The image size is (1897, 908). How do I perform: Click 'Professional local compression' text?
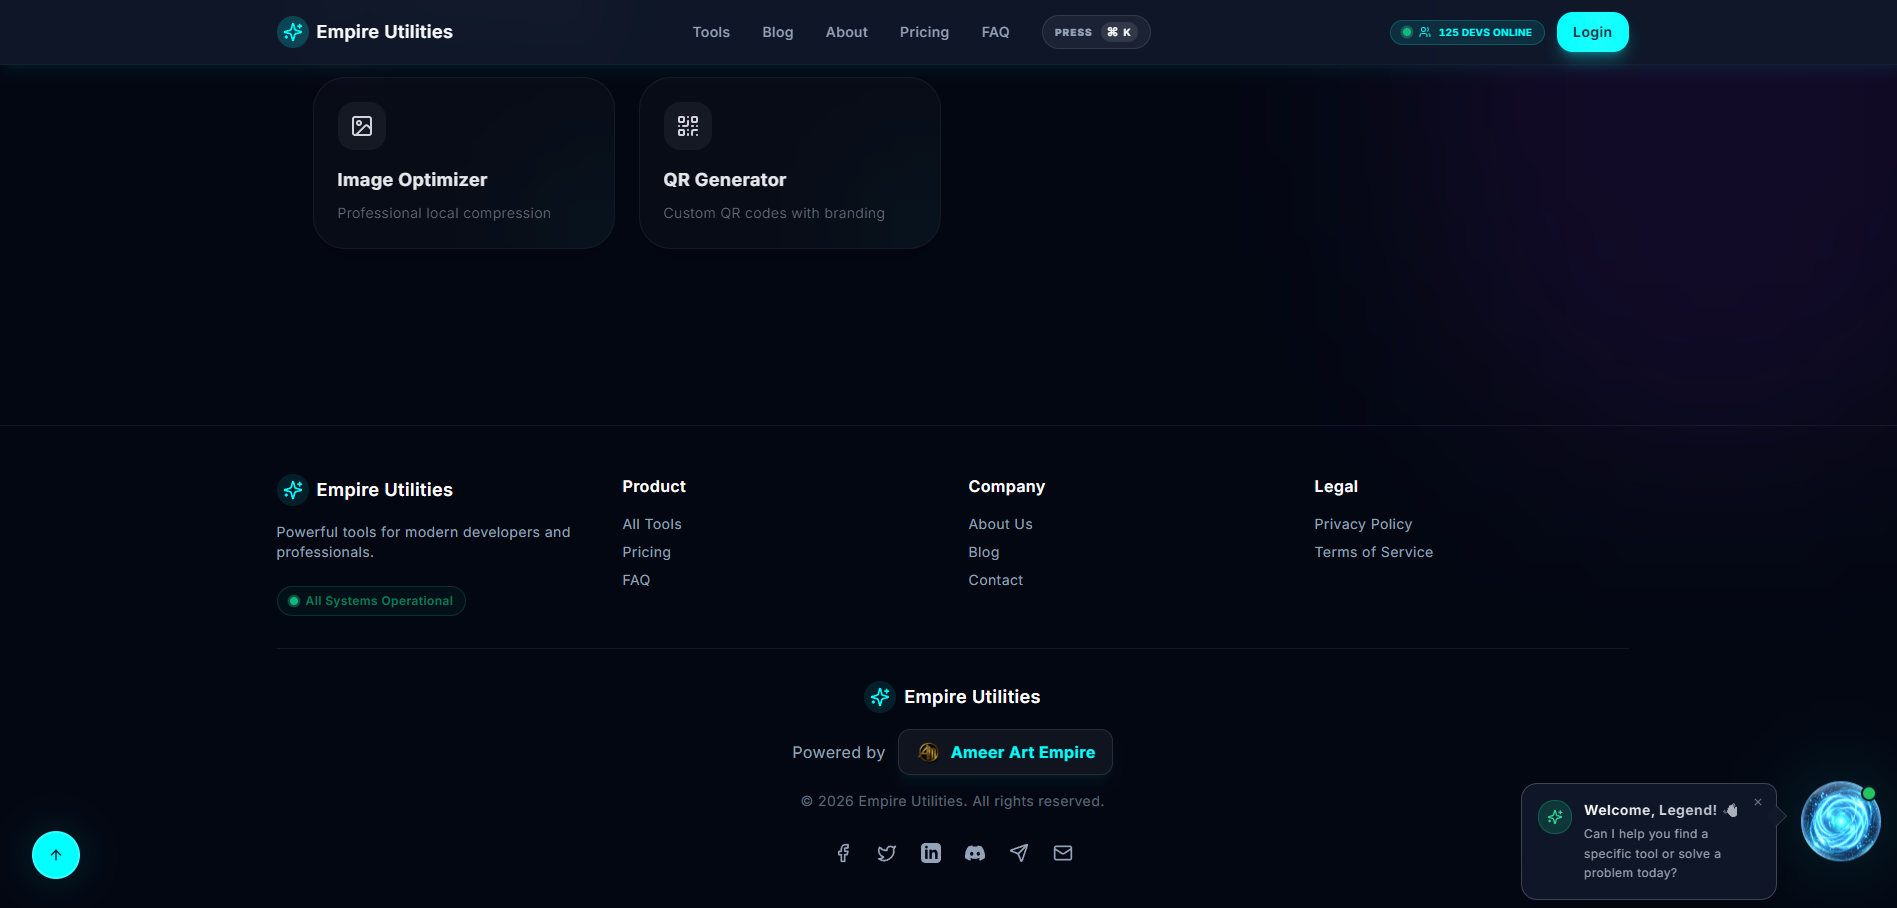[444, 213]
